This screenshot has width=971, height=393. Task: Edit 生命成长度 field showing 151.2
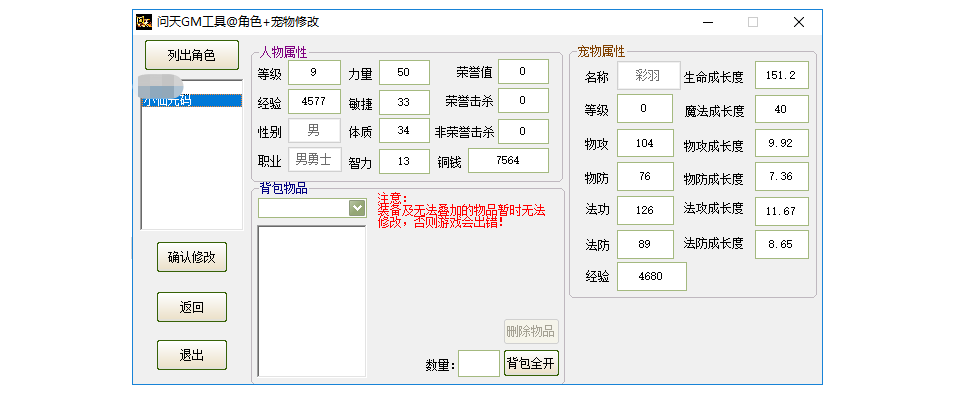pos(782,75)
